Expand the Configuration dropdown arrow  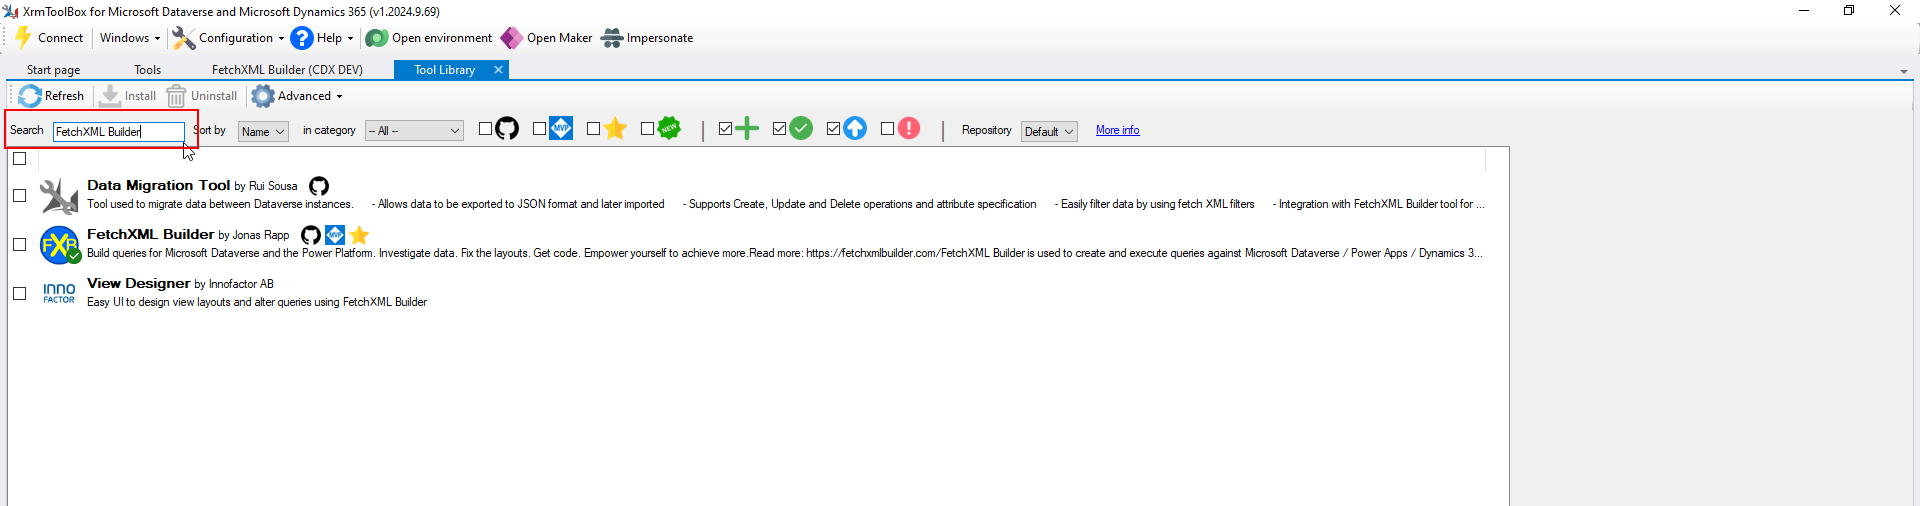click(x=281, y=39)
